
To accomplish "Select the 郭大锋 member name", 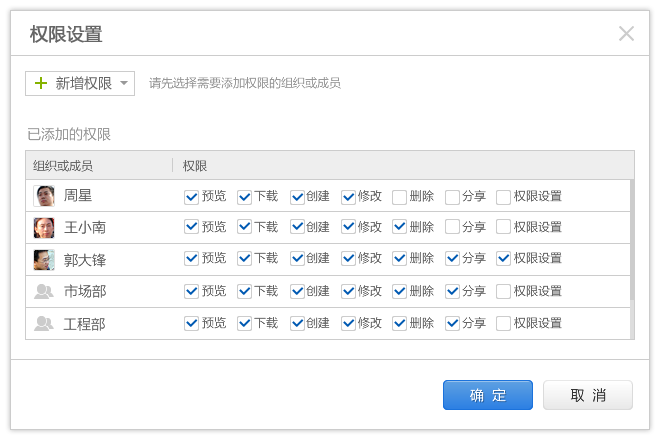I will [x=85, y=260].
